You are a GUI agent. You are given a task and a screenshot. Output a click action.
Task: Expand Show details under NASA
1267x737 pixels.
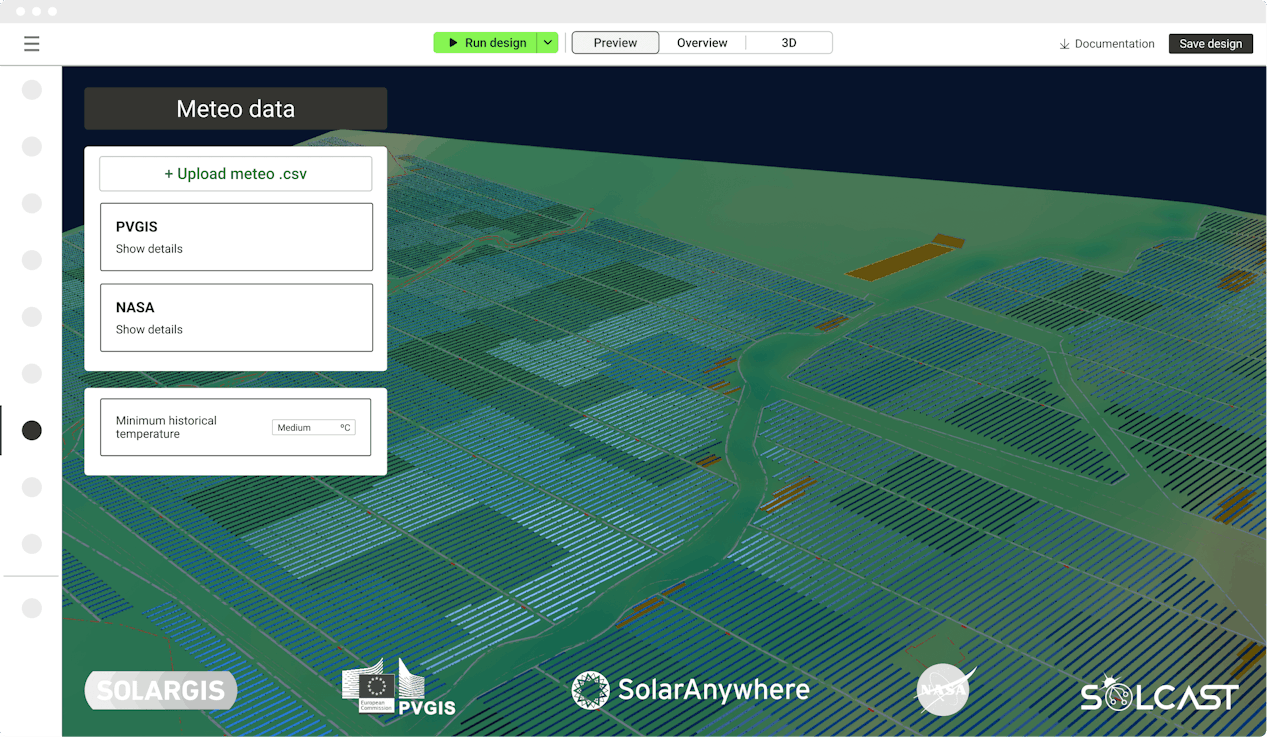[147, 329]
